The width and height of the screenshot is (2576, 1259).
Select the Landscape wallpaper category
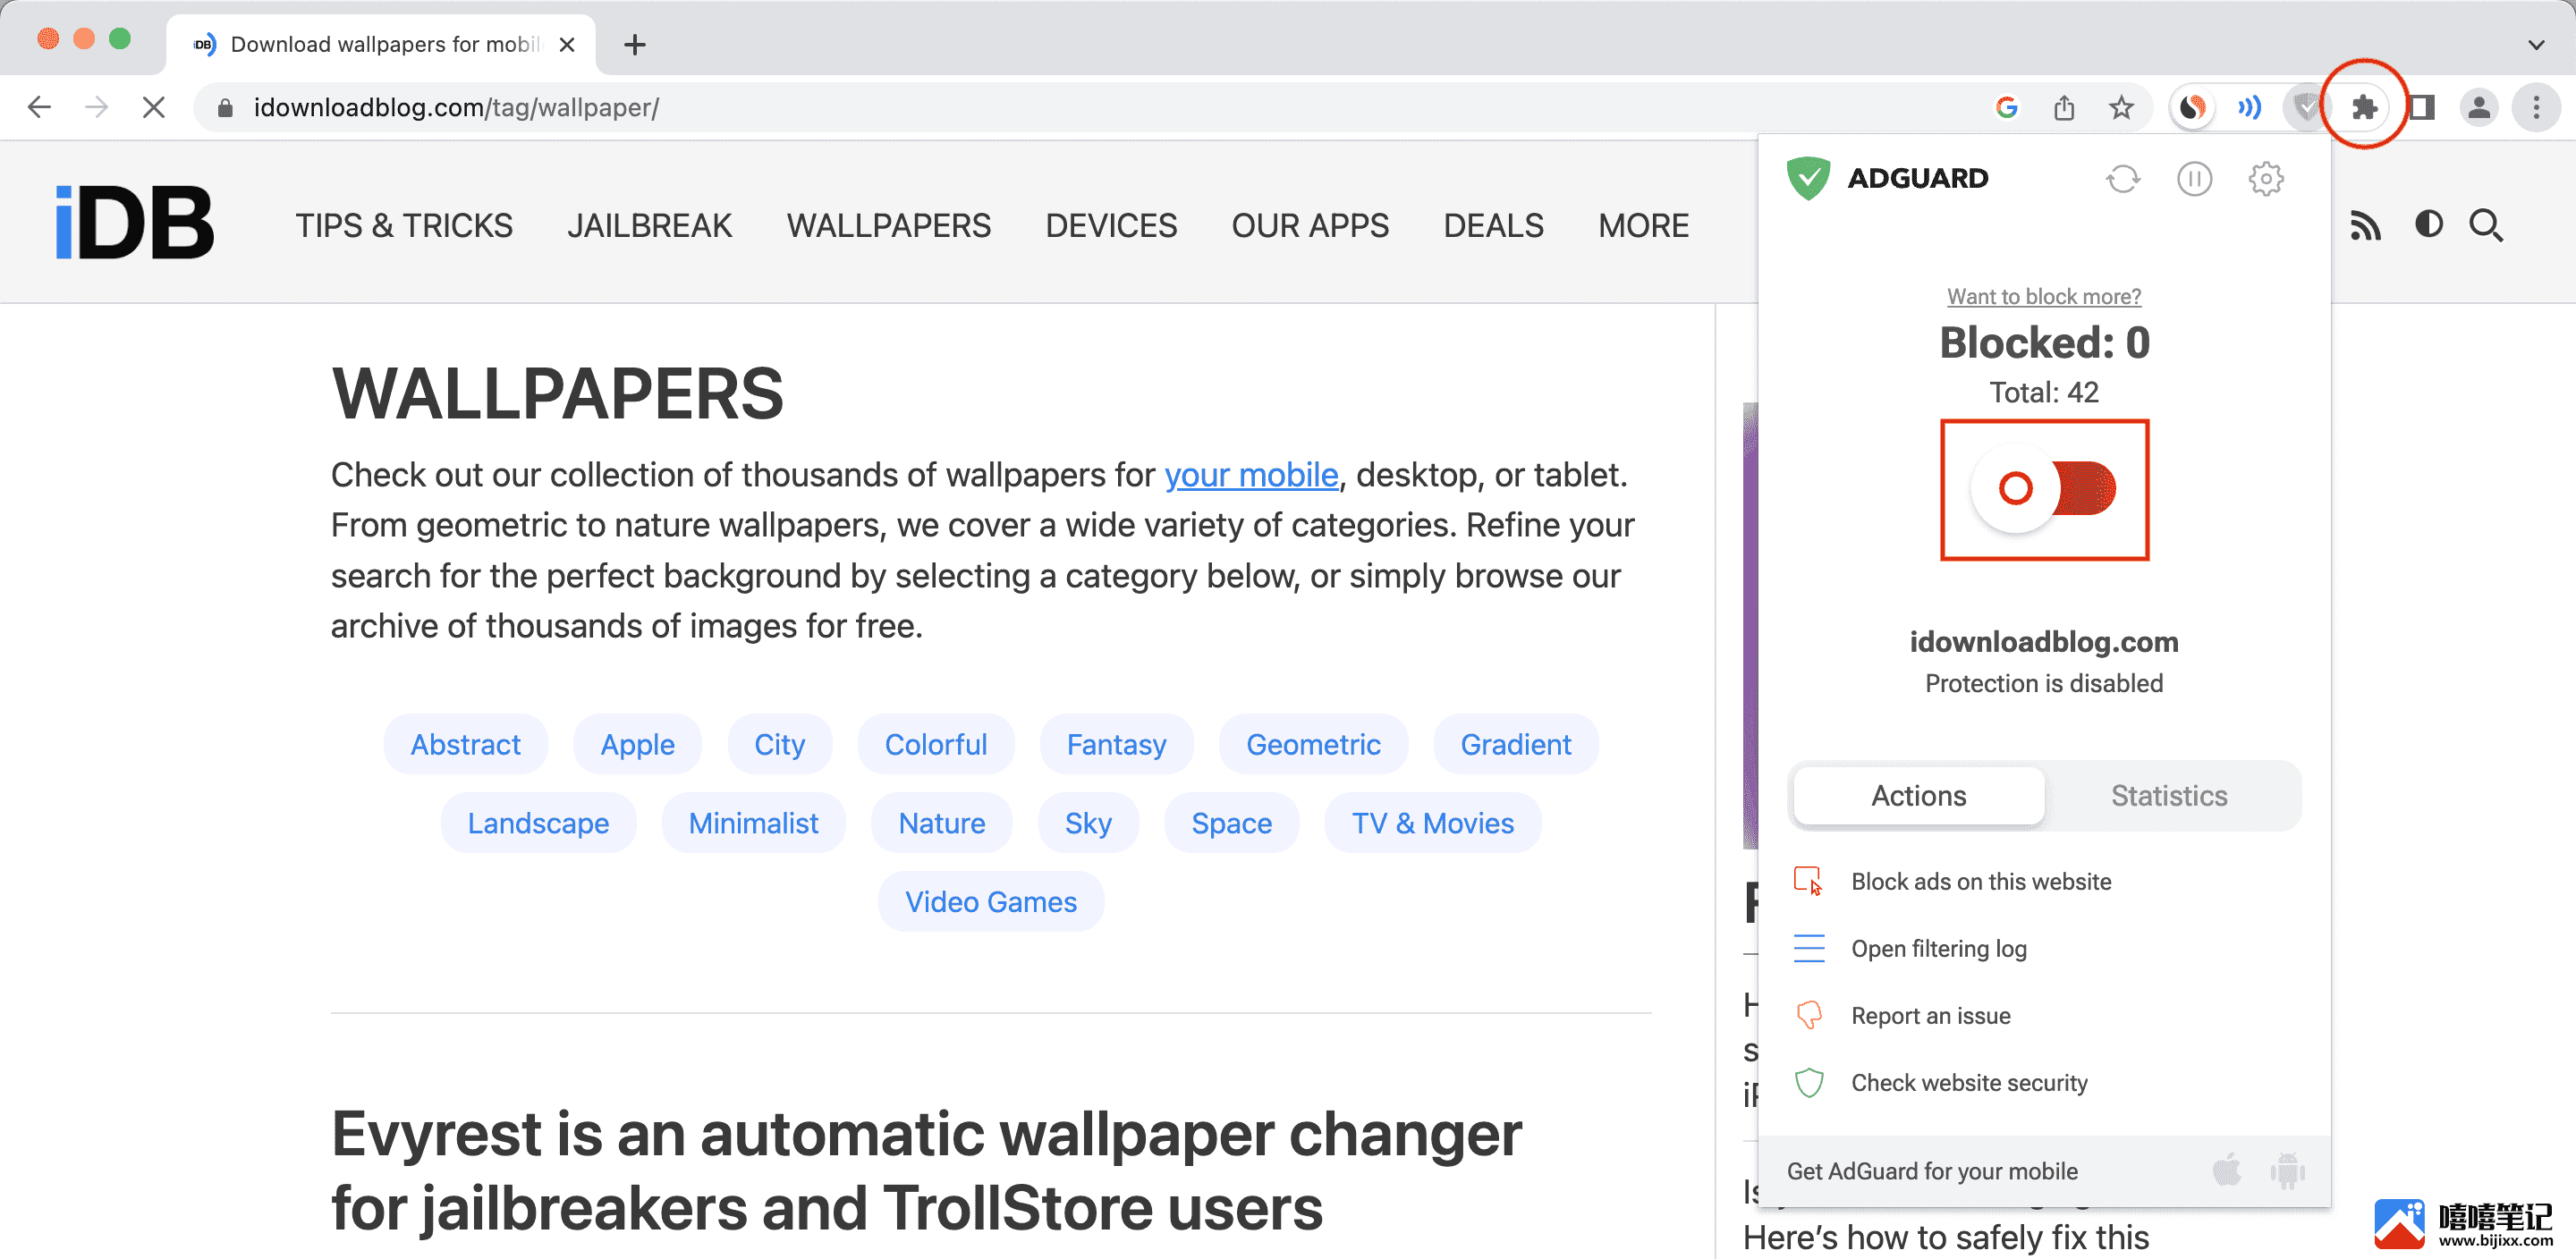point(538,823)
